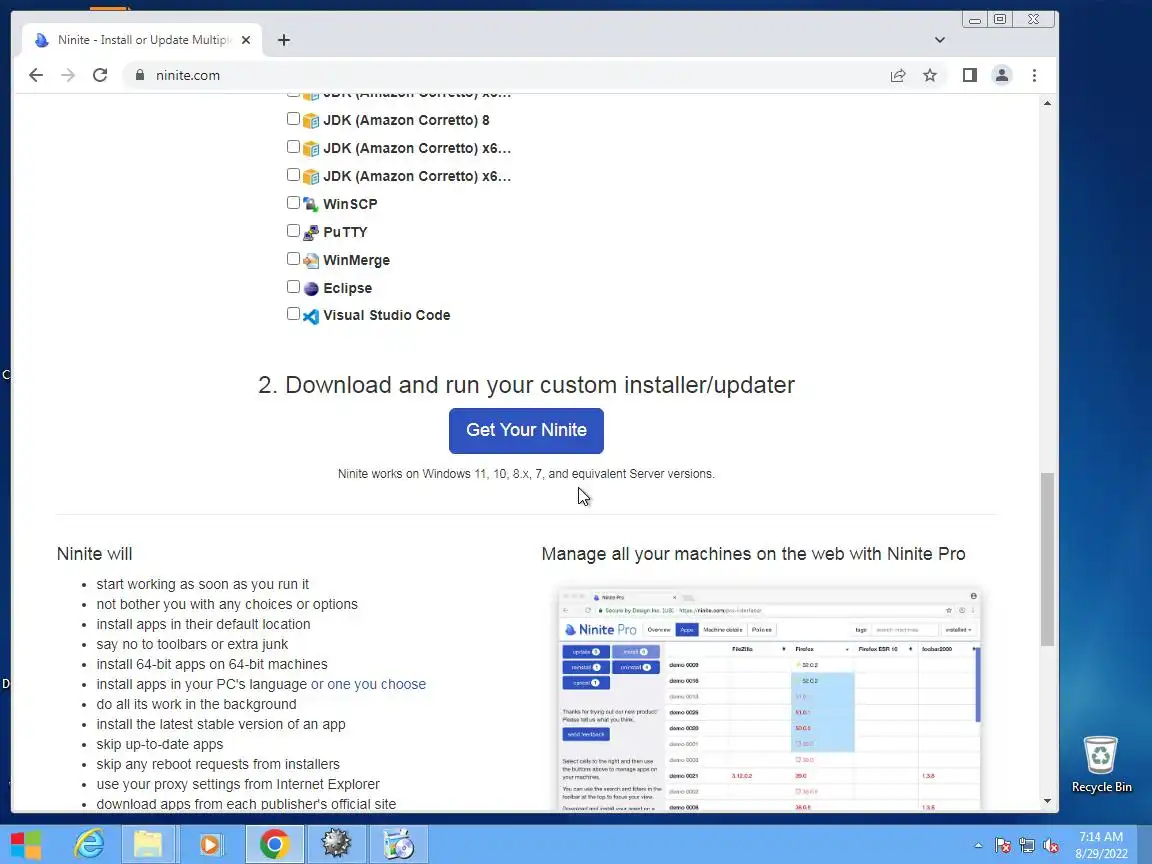Open Windows Media Player from taskbar
This screenshot has width=1152, height=864.
(x=209, y=843)
